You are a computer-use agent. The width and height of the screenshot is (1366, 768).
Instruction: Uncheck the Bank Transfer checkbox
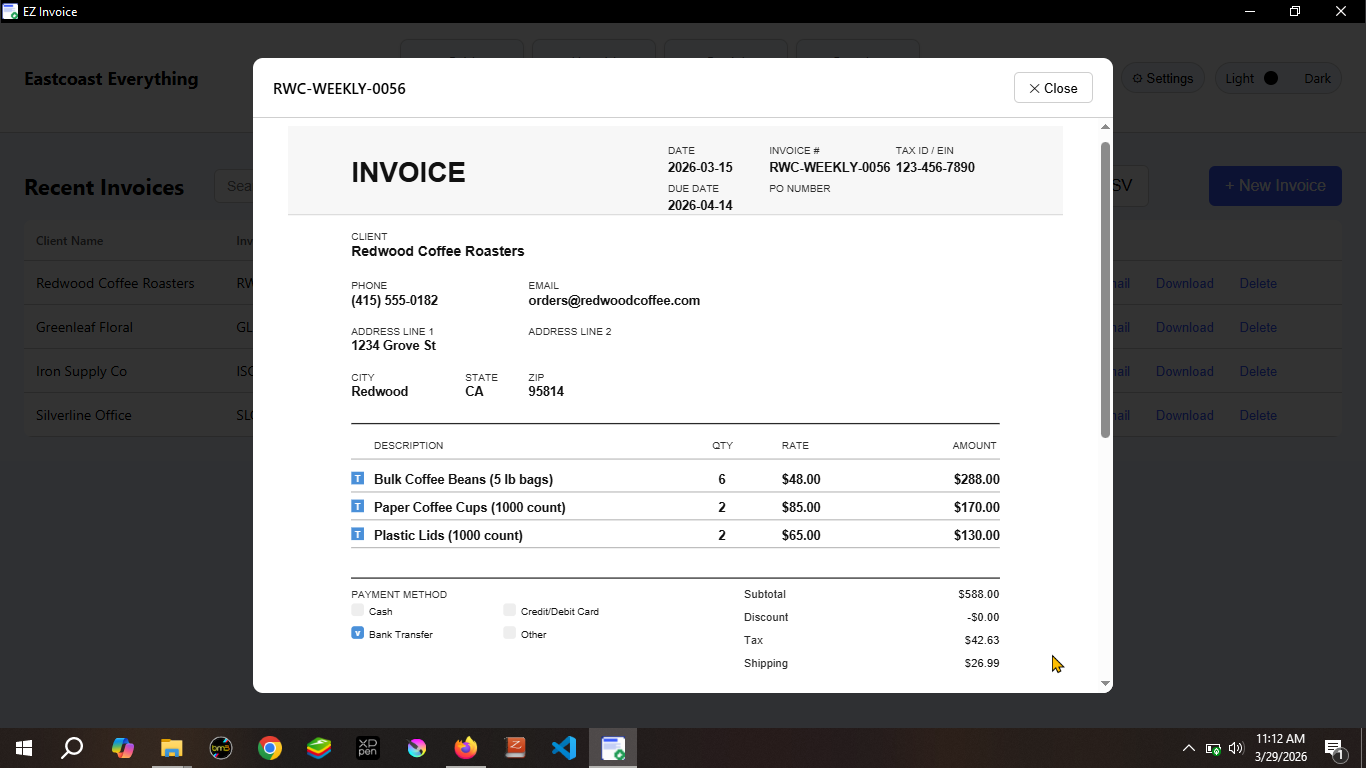(357, 633)
